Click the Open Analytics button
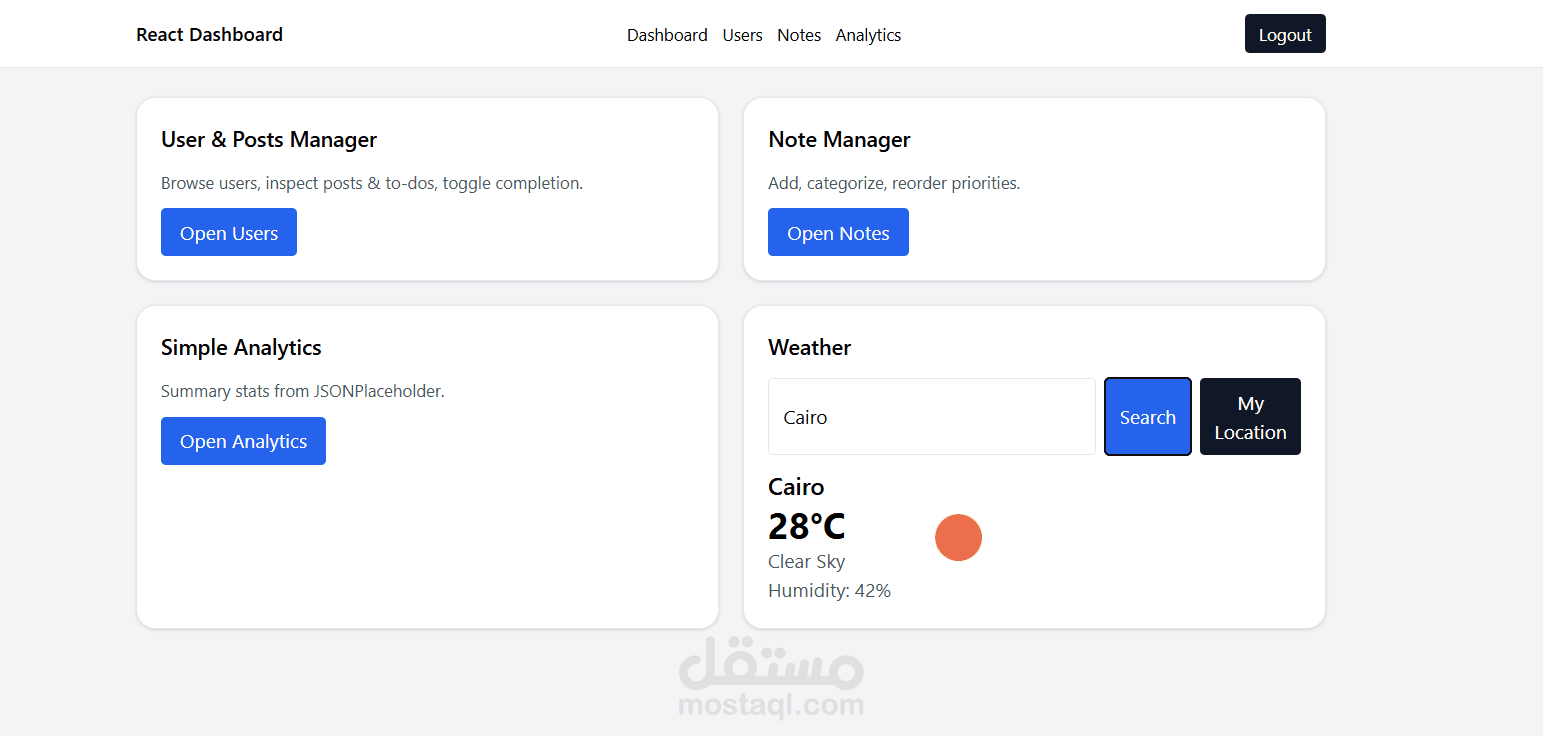This screenshot has width=1543, height=736. tap(243, 441)
